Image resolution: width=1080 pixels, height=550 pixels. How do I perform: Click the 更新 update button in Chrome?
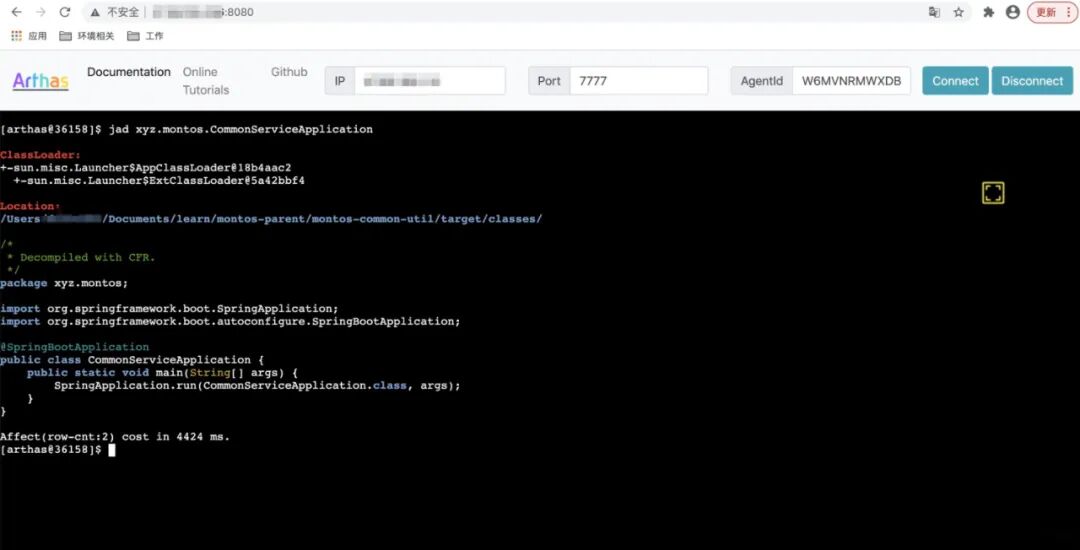(1052, 12)
